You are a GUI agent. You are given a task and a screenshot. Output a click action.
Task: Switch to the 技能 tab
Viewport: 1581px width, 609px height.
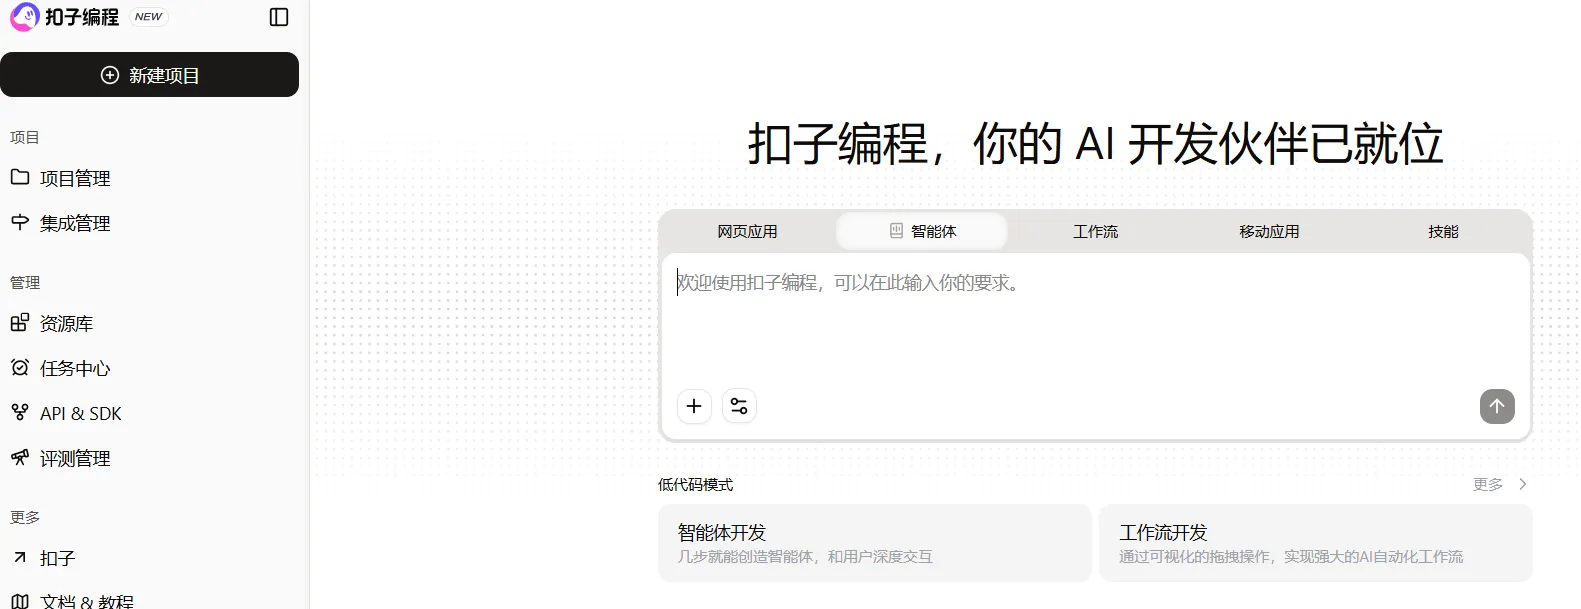(1443, 231)
